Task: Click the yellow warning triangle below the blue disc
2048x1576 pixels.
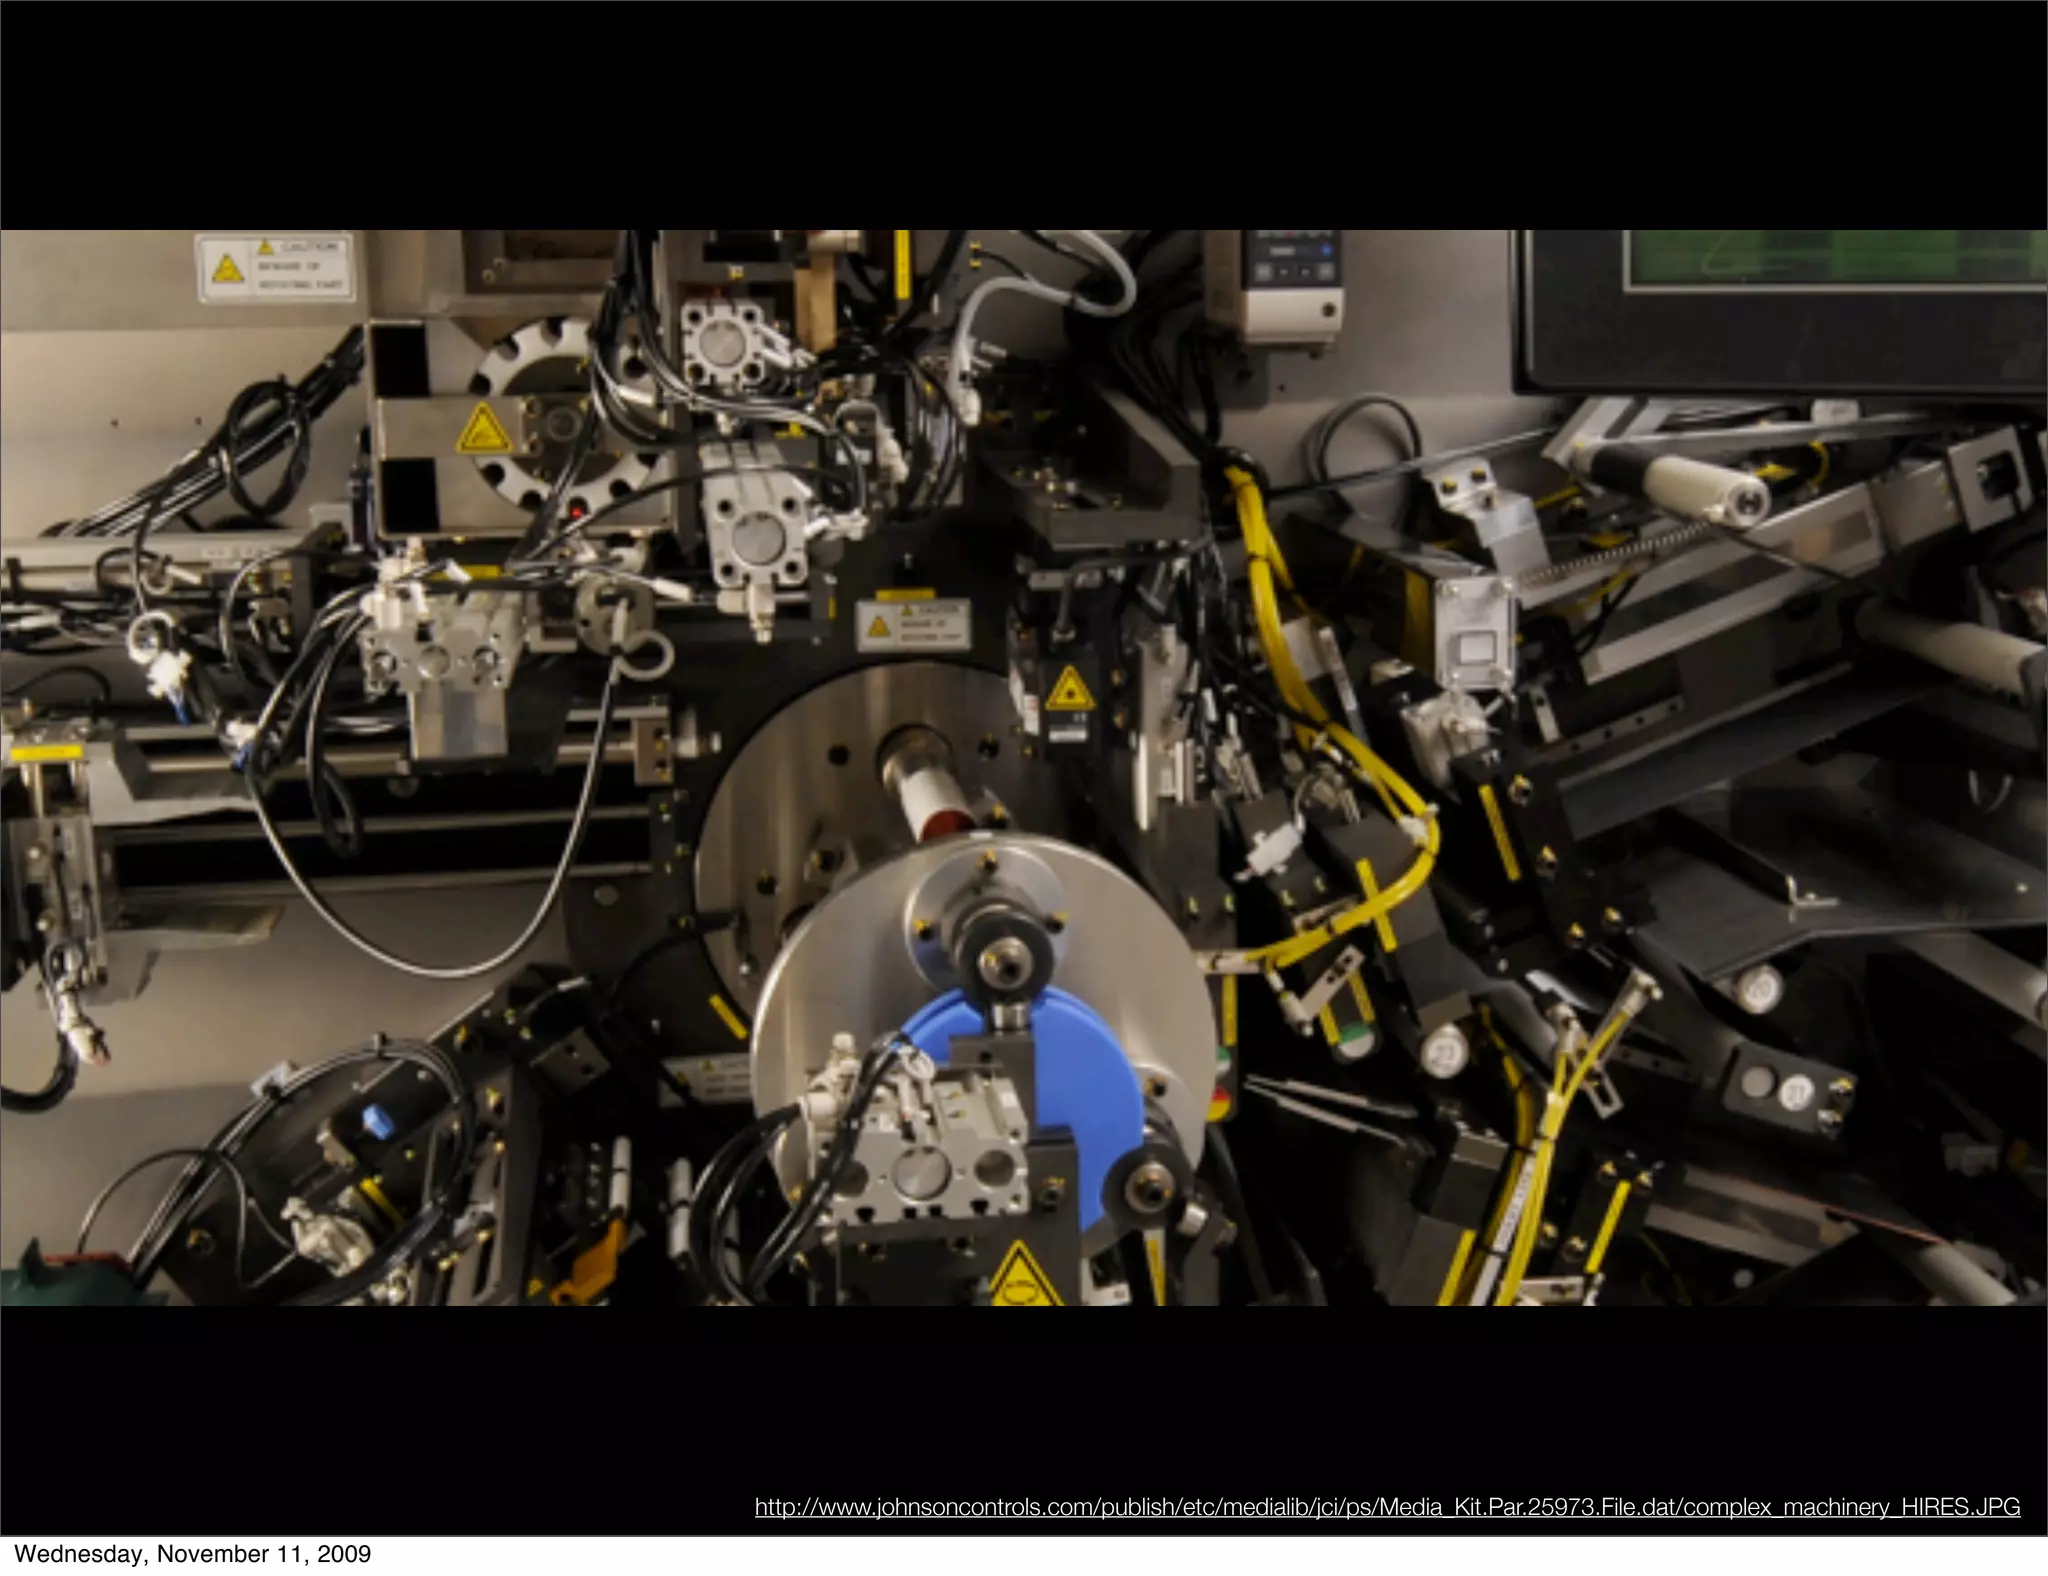Action: 1018,1279
